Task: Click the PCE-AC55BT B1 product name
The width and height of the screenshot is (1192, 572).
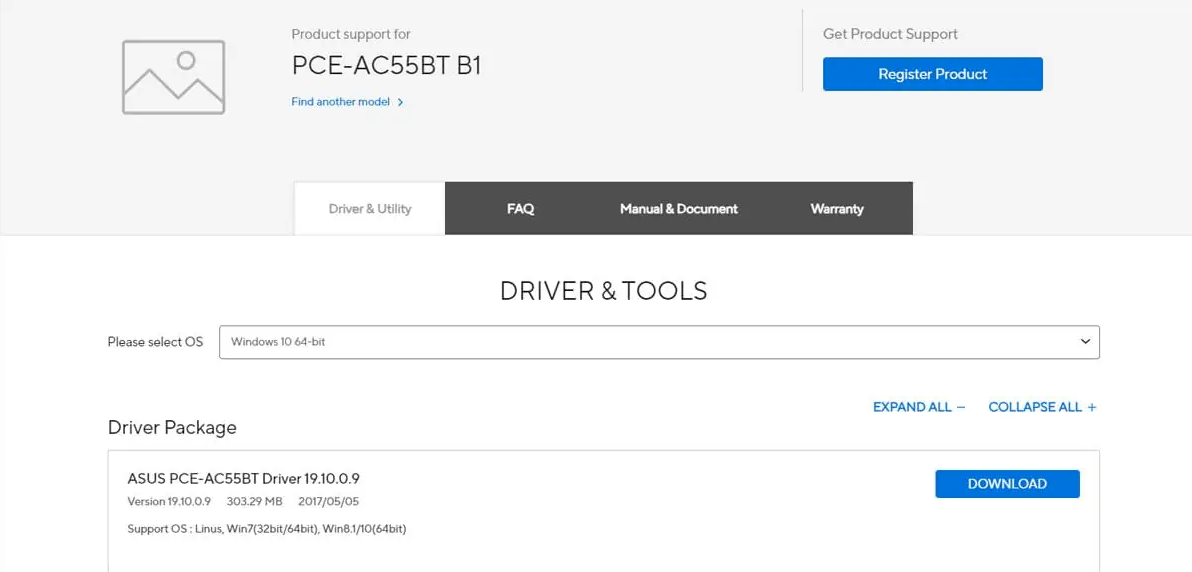Action: (x=386, y=66)
